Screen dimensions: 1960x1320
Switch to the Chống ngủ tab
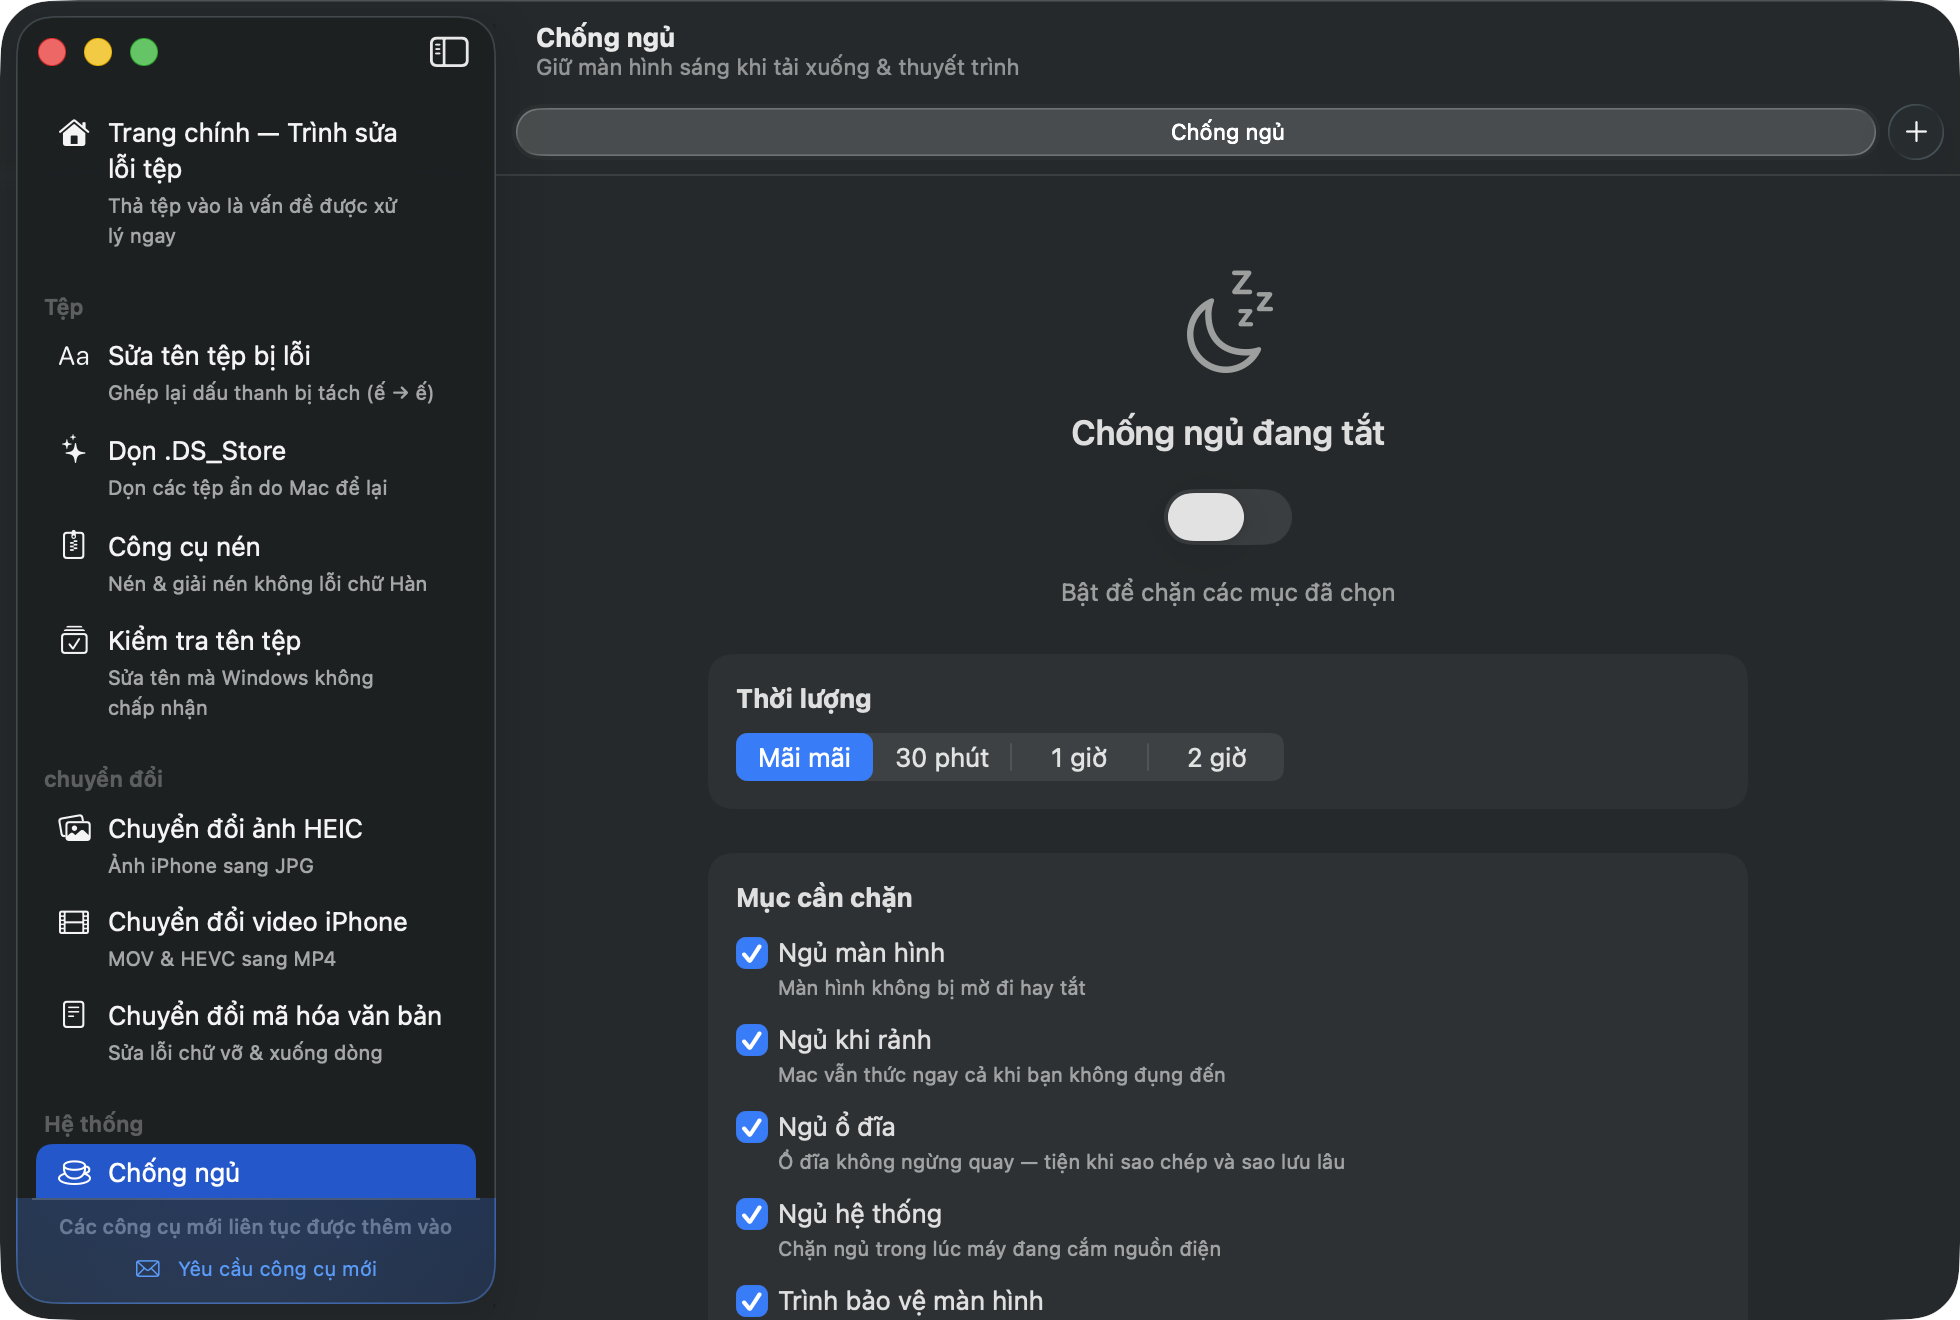coord(1196,132)
